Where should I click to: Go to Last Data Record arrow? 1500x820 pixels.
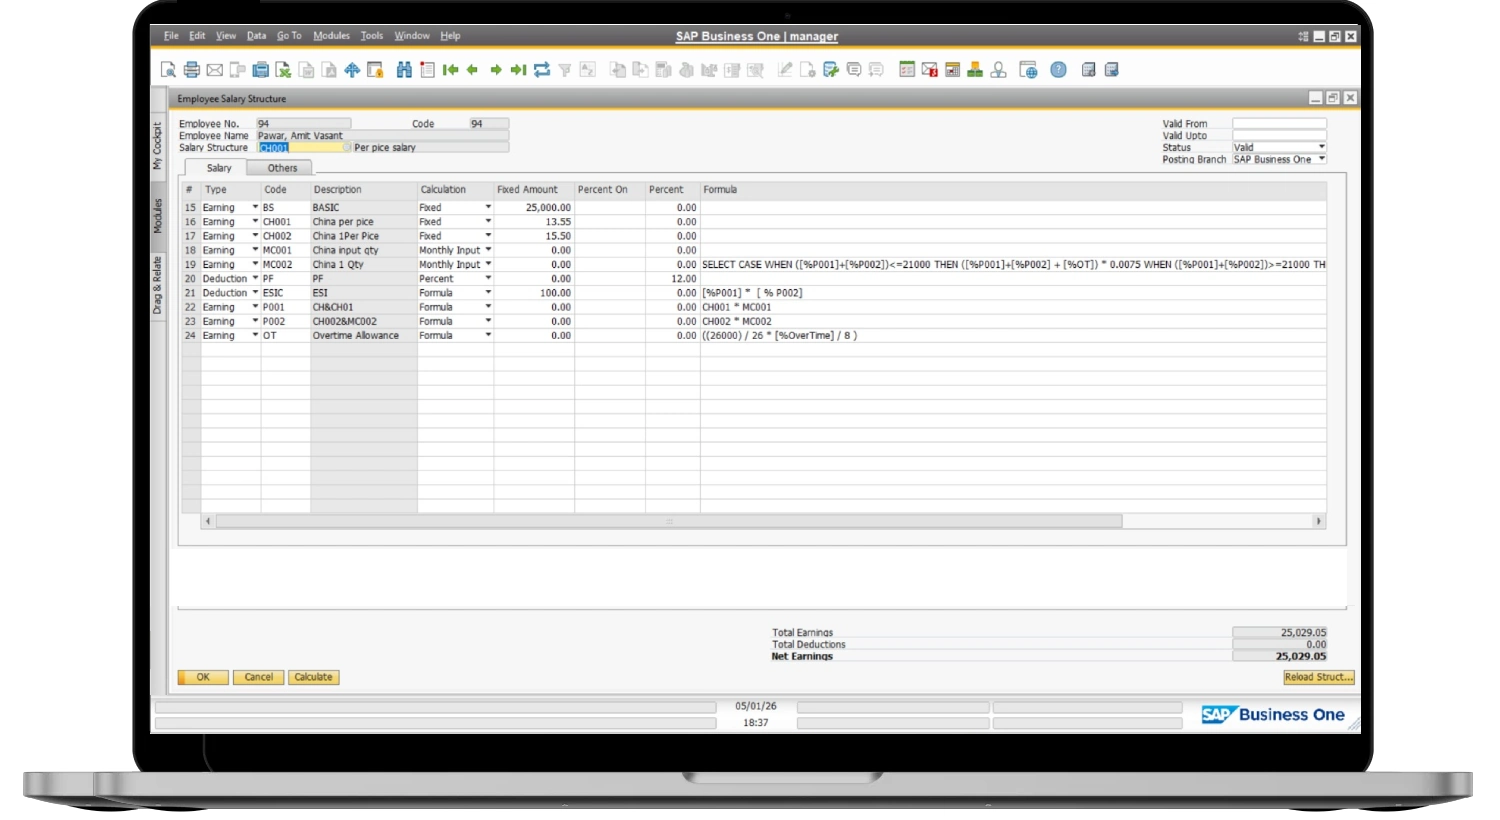click(518, 70)
